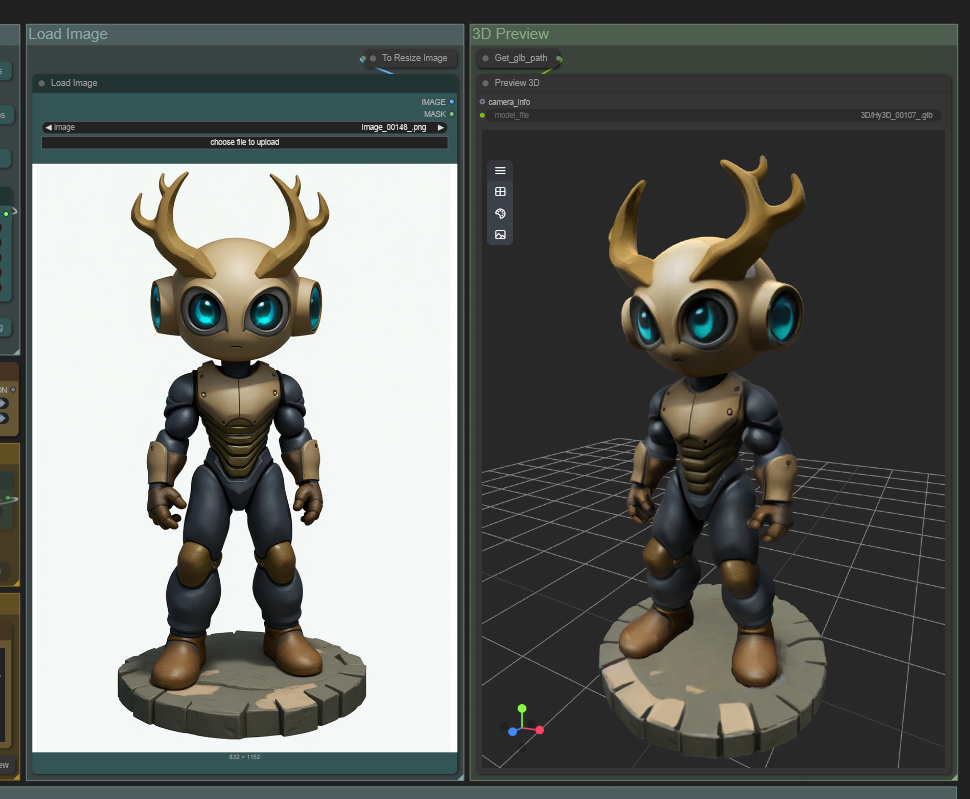The height and width of the screenshot is (799, 970).
Task: Click the loaded character image thumbnail
Action: 244,457
